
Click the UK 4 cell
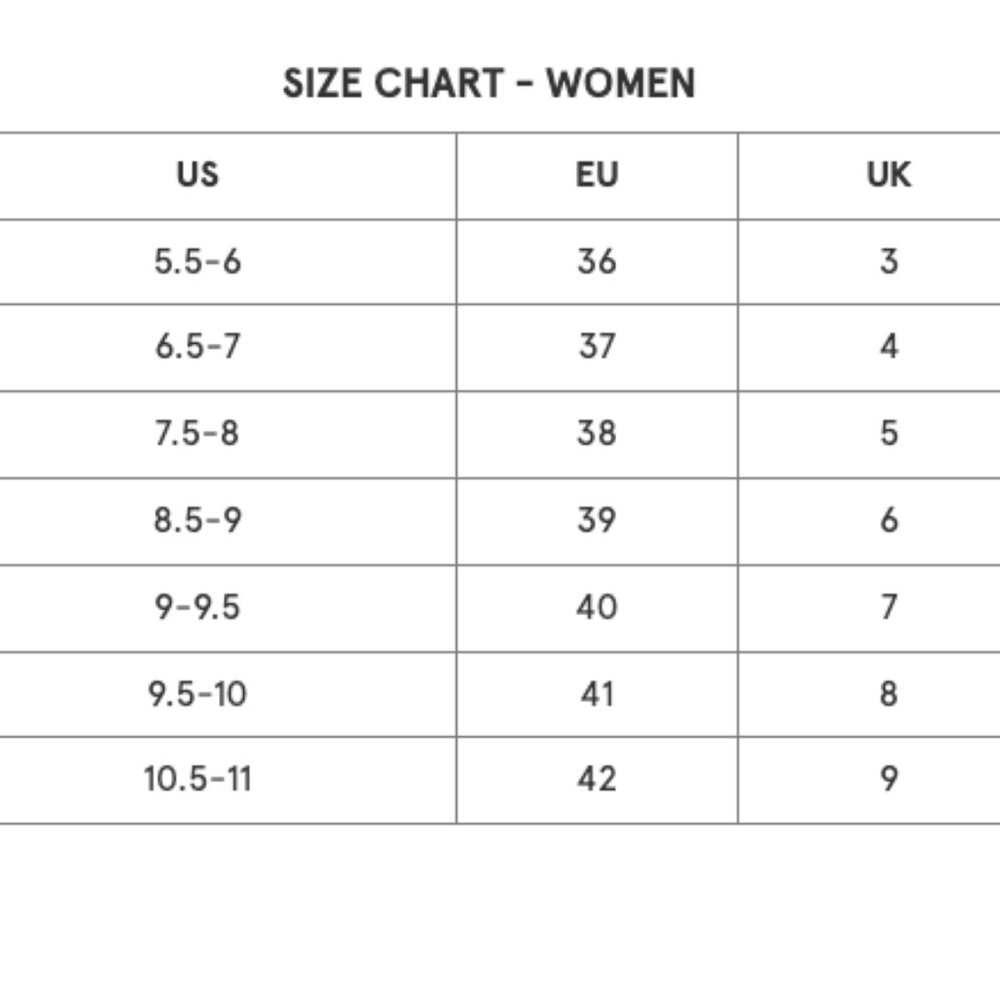888,348
